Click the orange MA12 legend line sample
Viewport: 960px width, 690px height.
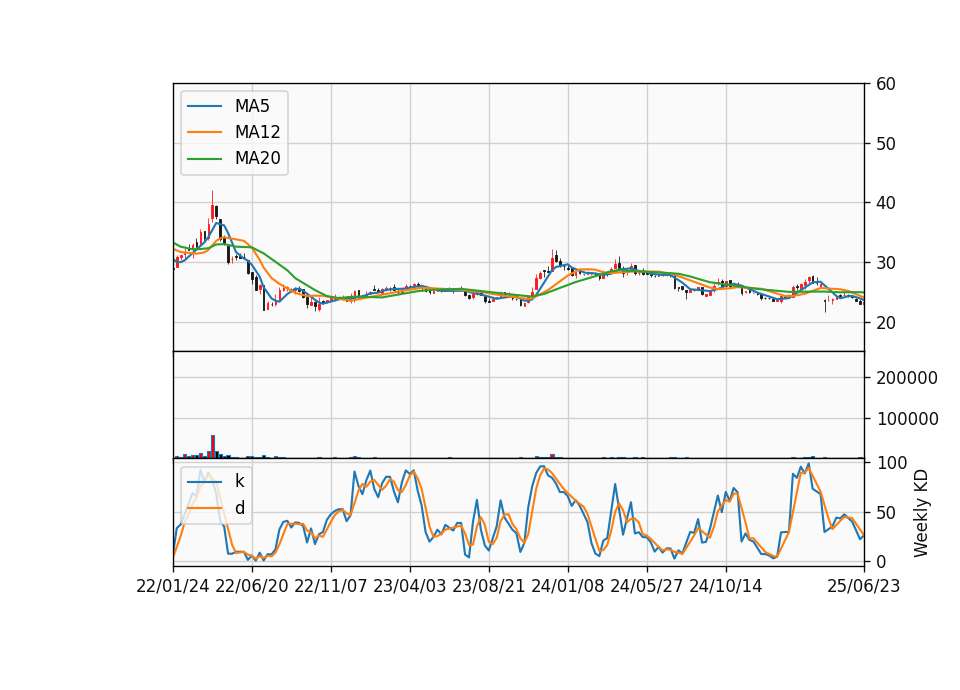point(204,132)
